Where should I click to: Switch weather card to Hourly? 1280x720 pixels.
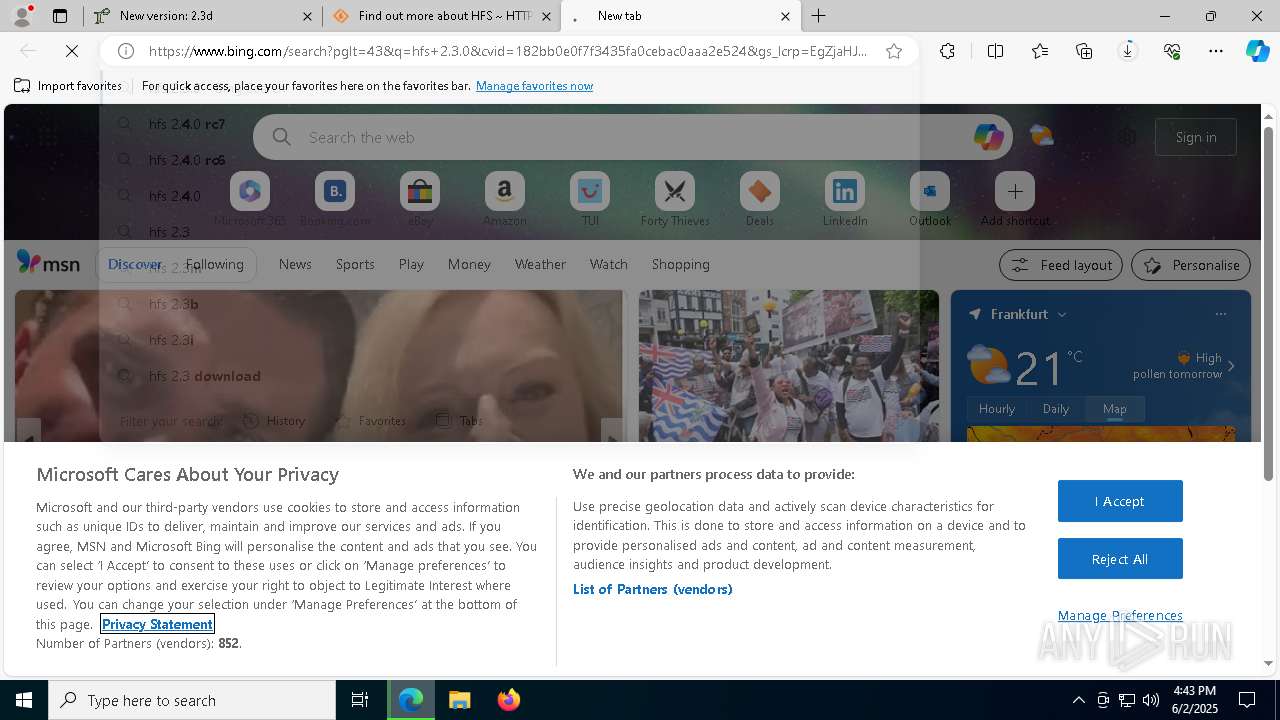[x=997, y=409]
